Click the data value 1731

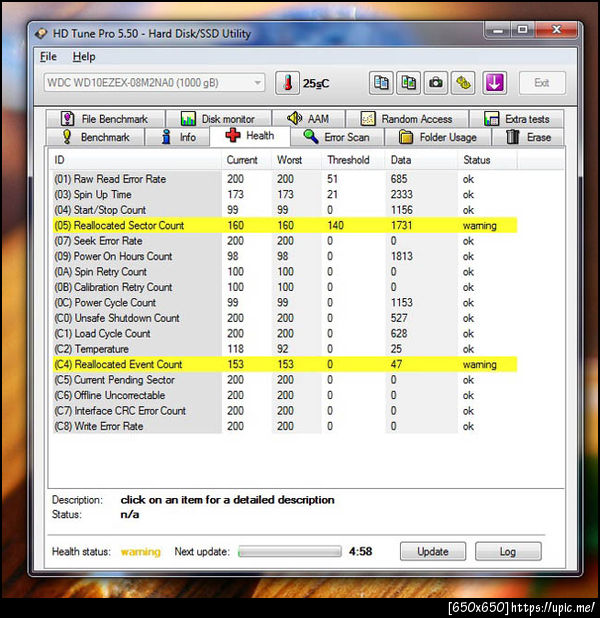click(x=401, y=225)
